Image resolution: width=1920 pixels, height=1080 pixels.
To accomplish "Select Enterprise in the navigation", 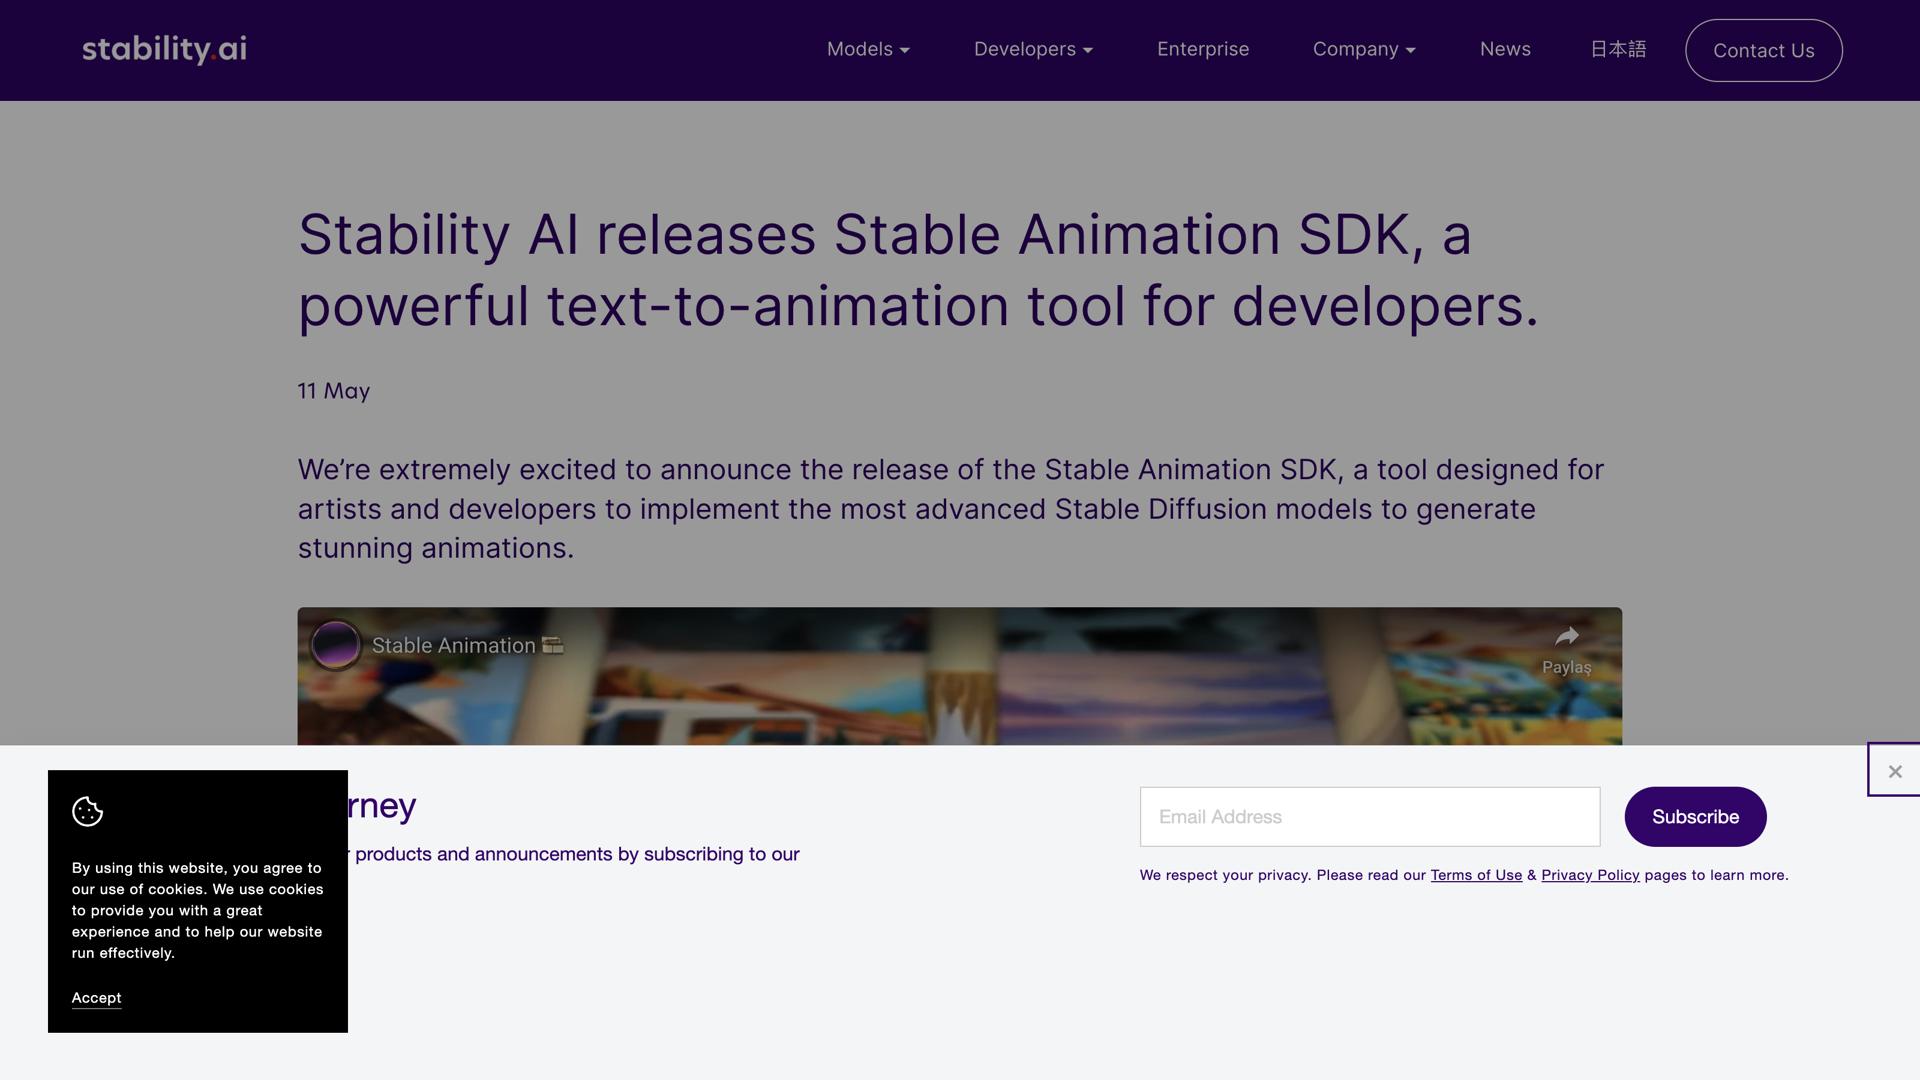I will pos(1203,49).
